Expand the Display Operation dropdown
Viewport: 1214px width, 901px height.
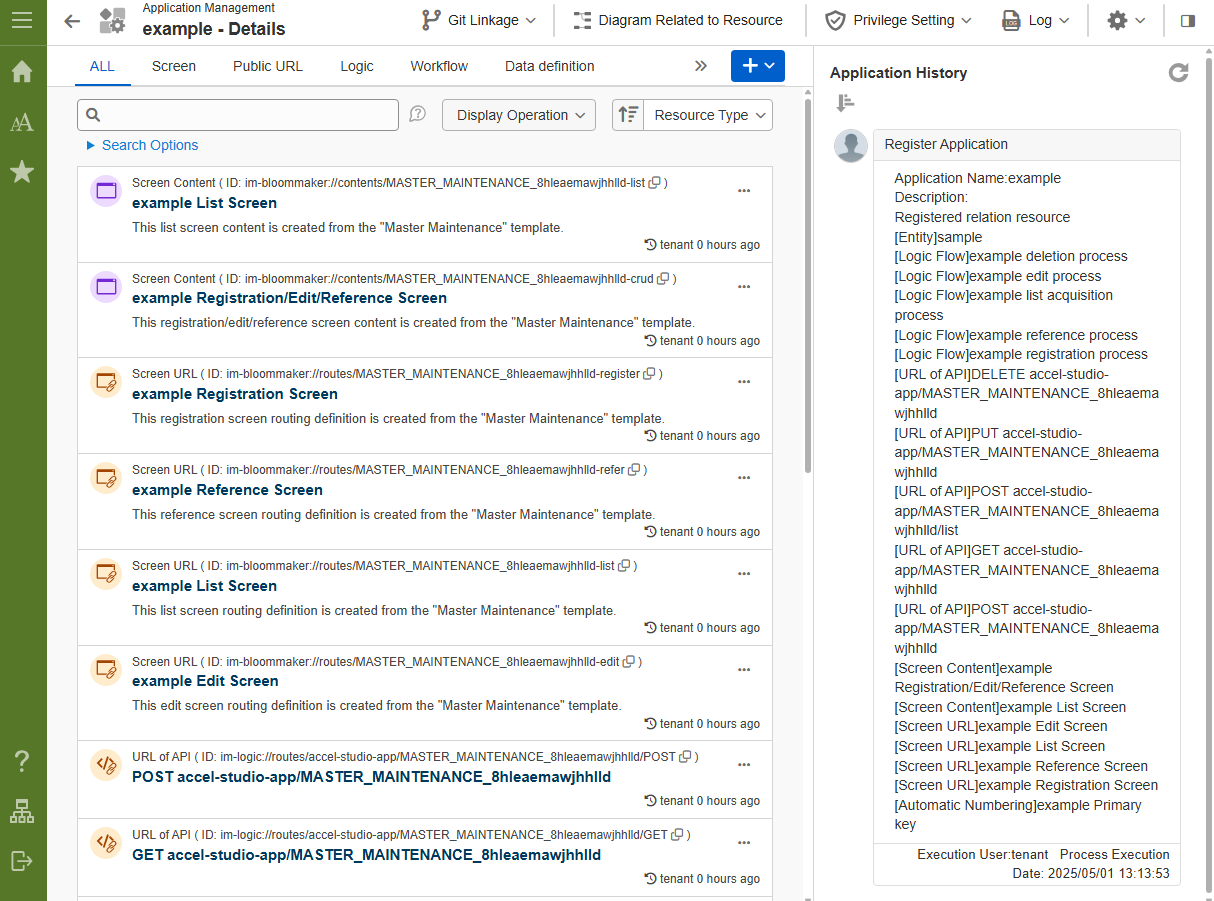pos(519,115)
